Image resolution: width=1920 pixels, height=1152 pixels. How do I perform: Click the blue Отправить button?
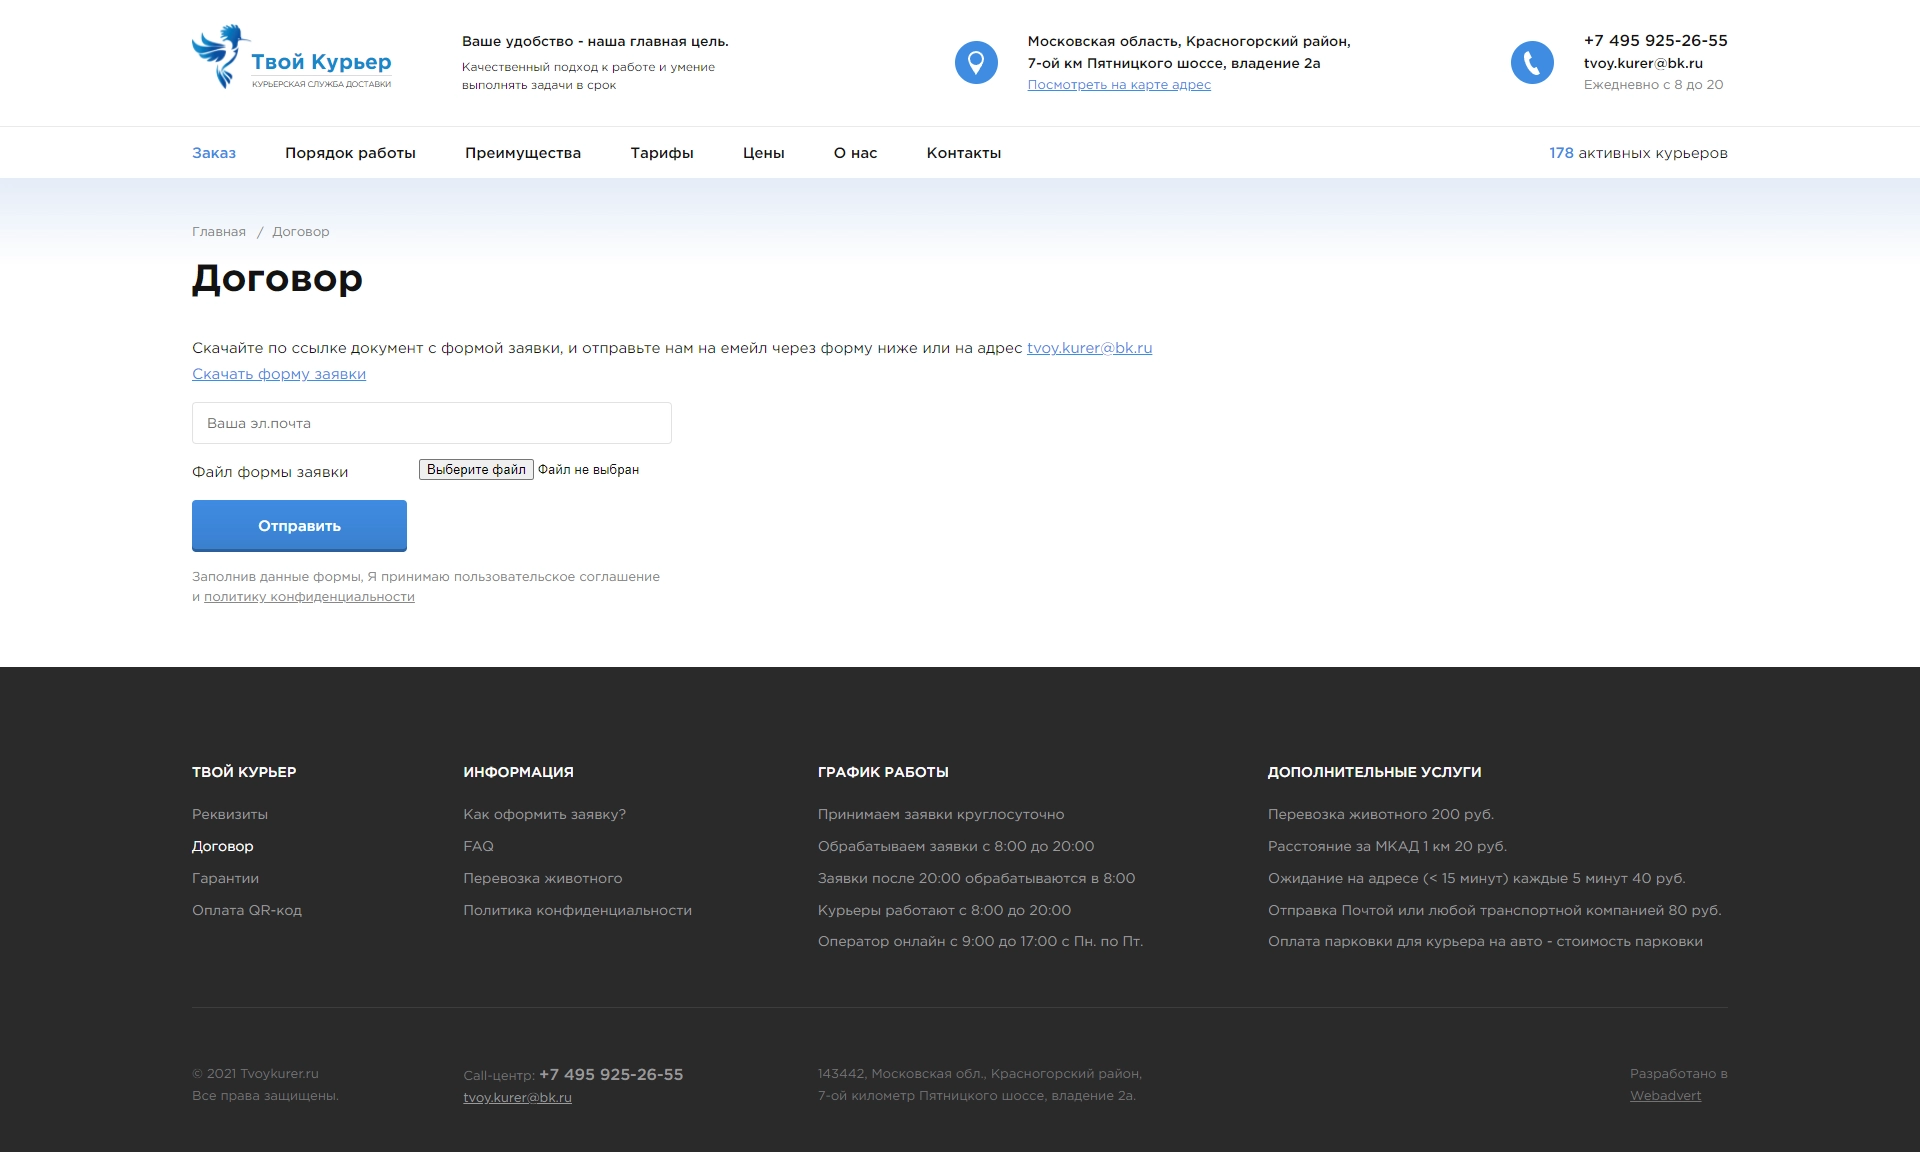[x=299, y=526]
